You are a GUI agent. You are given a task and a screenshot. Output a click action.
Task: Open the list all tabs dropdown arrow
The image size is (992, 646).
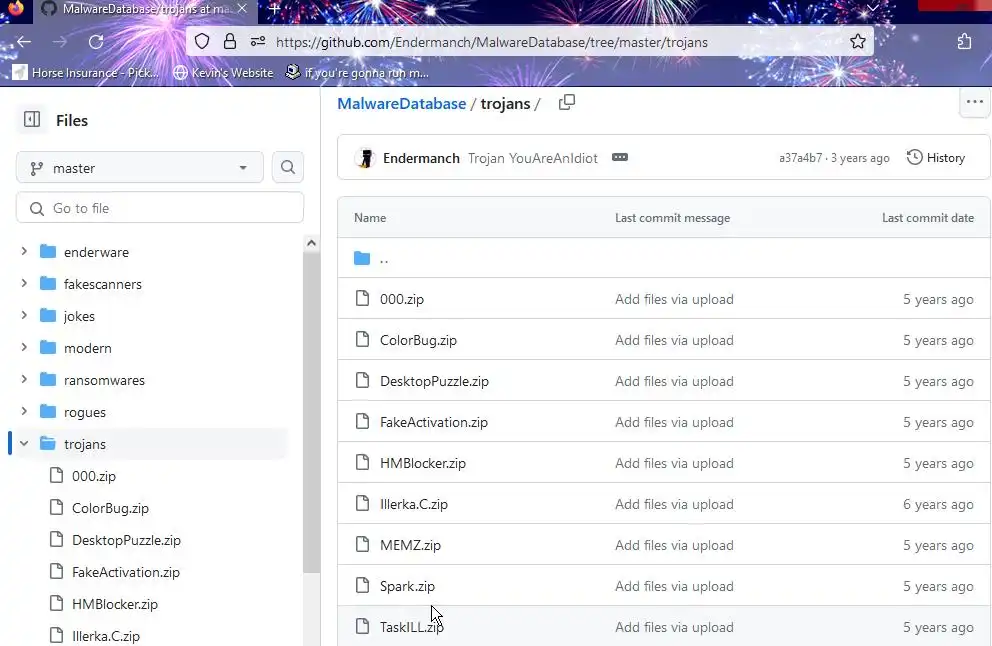click(873, 8)
